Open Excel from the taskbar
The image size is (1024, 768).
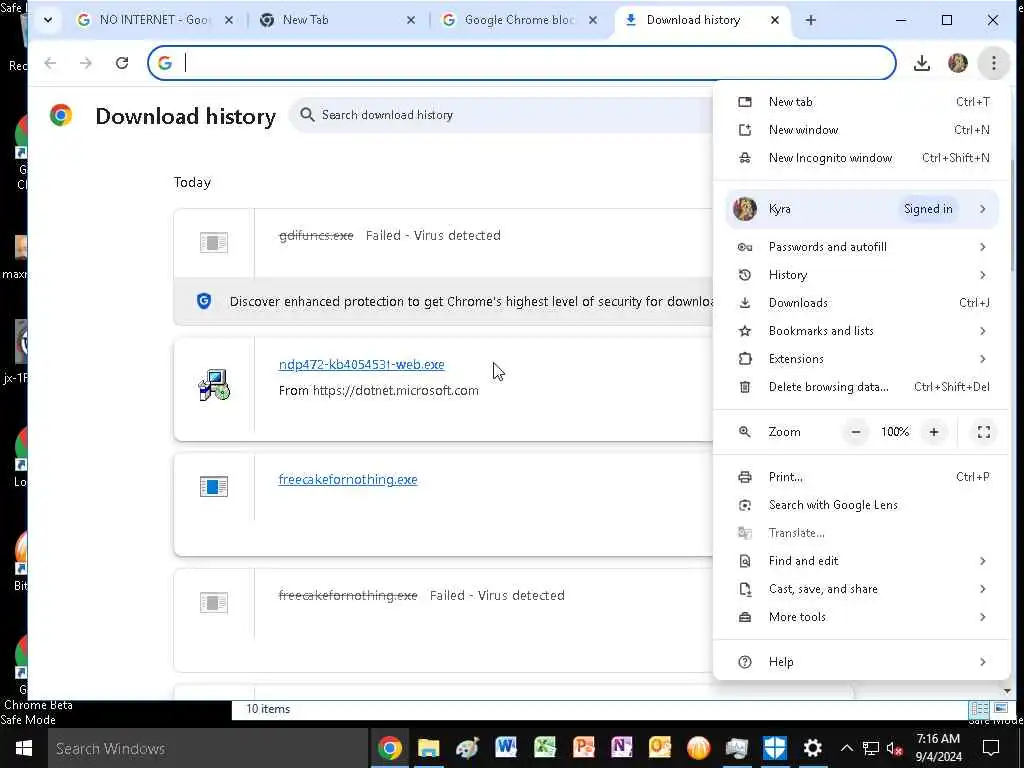coord(545,748)
